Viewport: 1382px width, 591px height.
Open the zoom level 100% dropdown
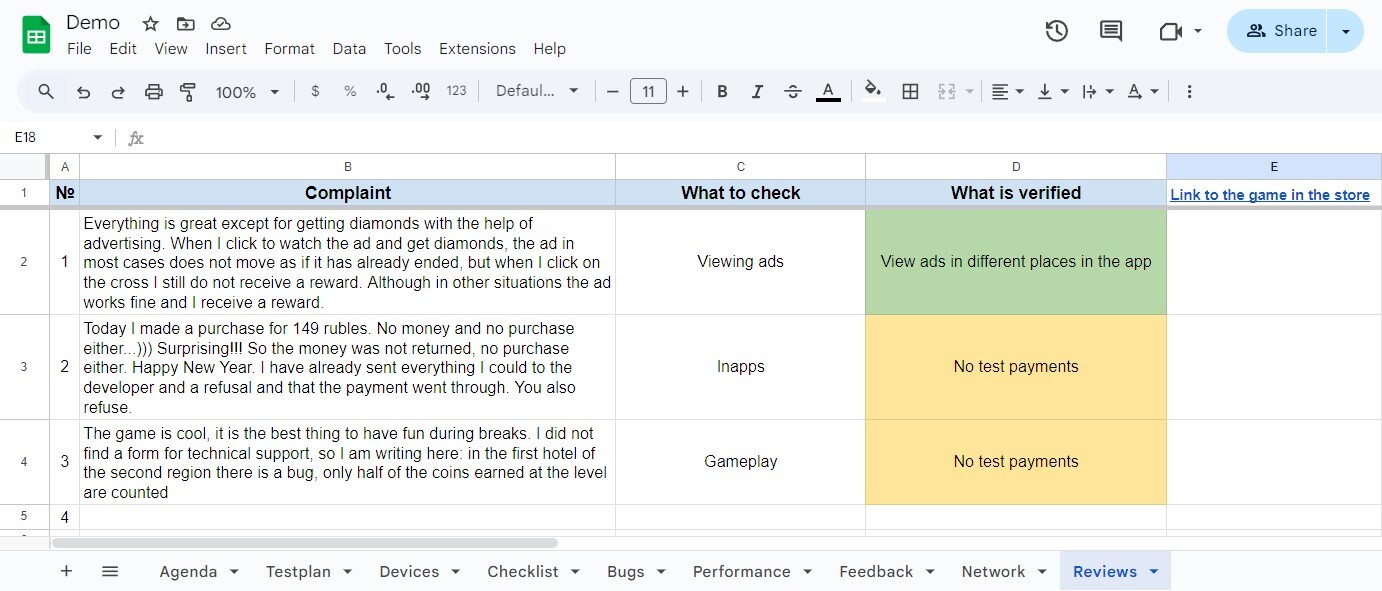click(x=247, y=92)
